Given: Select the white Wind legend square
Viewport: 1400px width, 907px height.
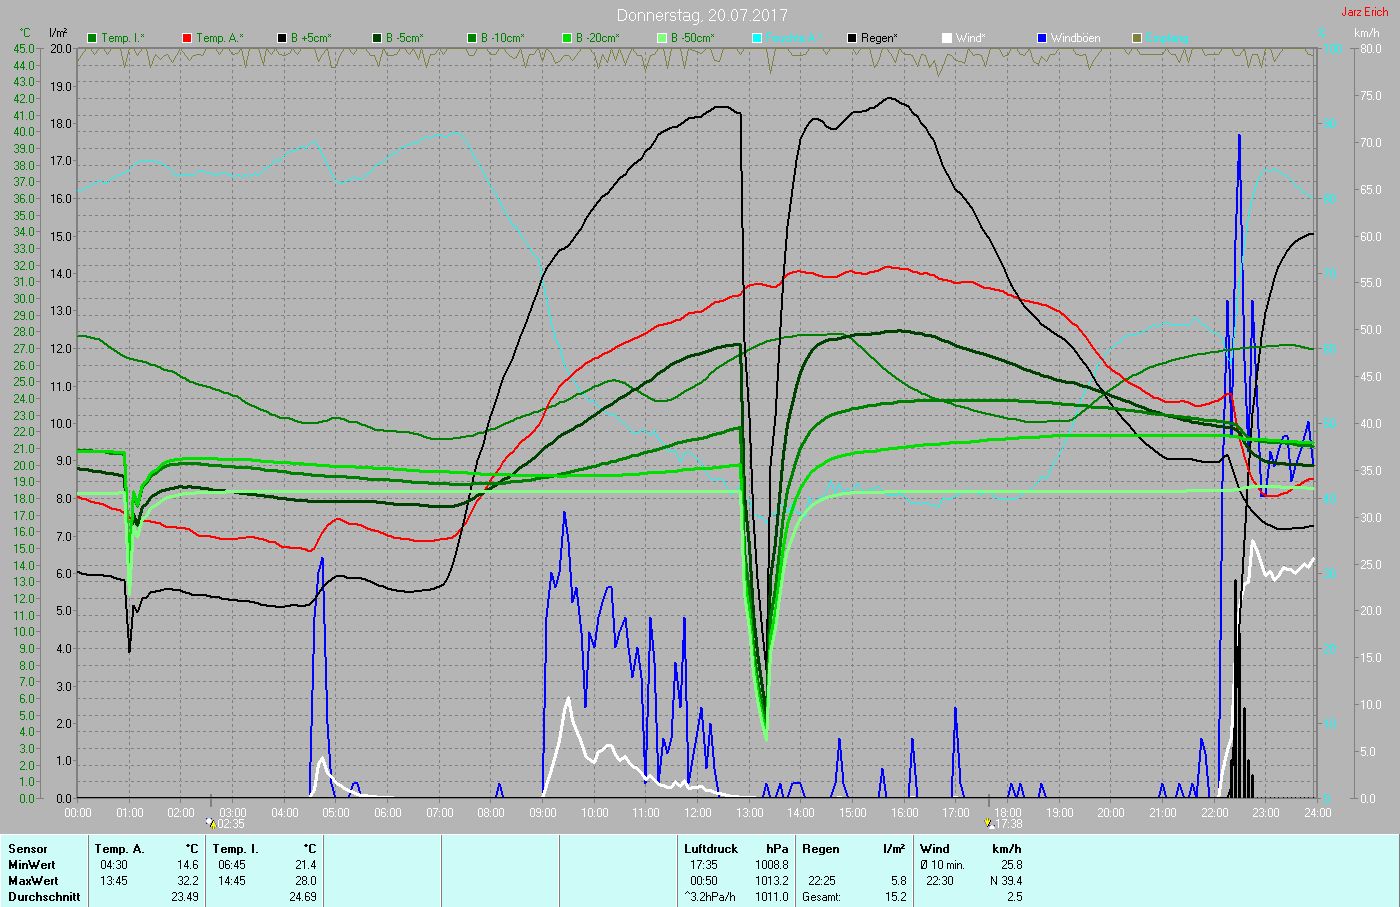Looking at the screenshot, I should pos(947,38).
